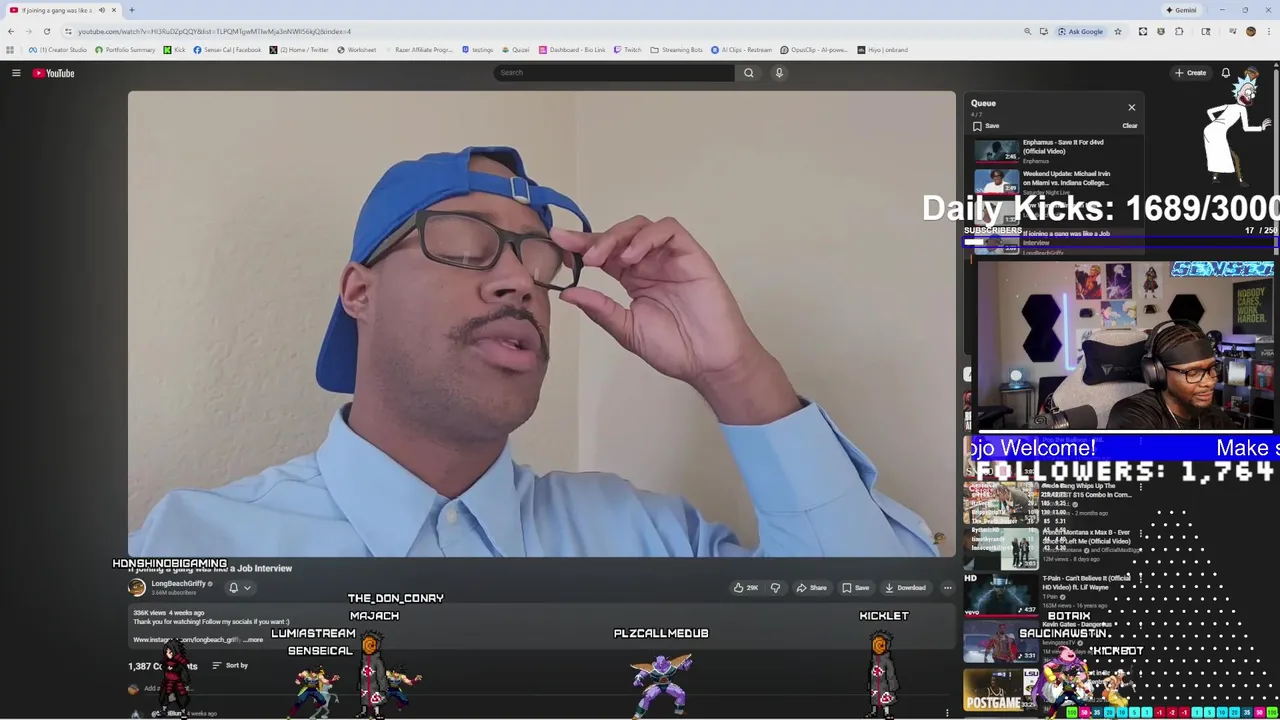
Task: Expand description with ...more
Action: point(253,640)
